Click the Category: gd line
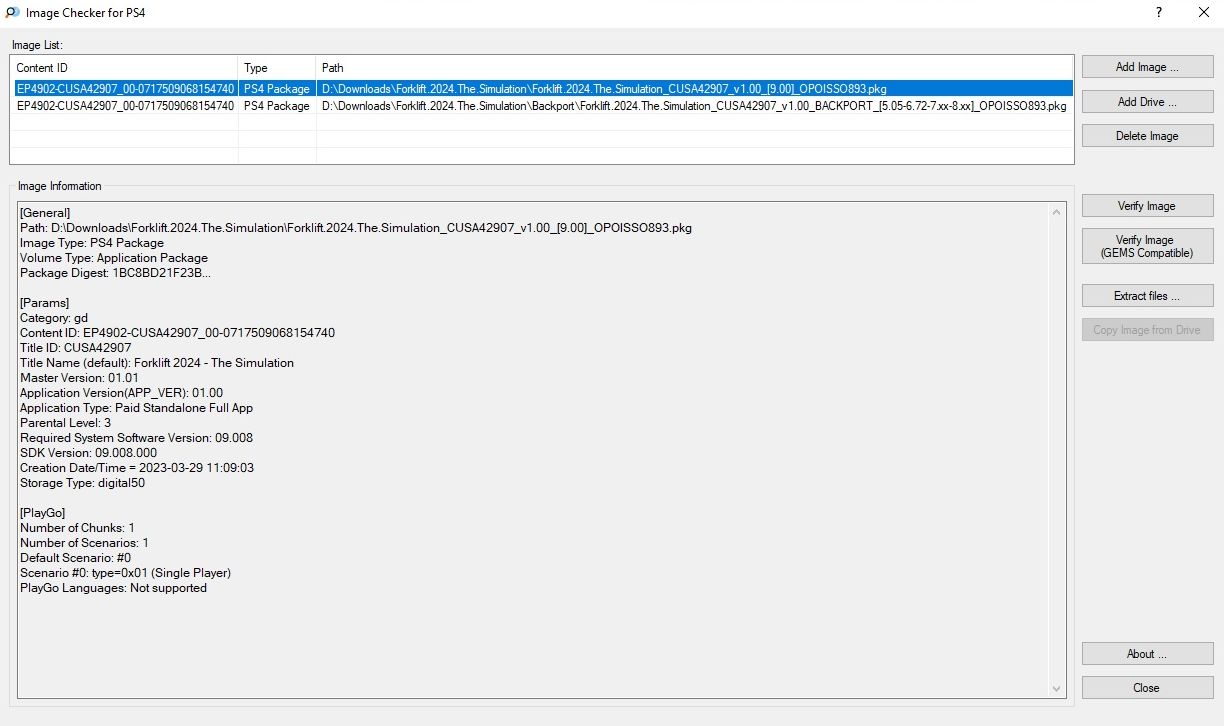The height and width of the screenshot is (726, 1224). coord(54,318)
